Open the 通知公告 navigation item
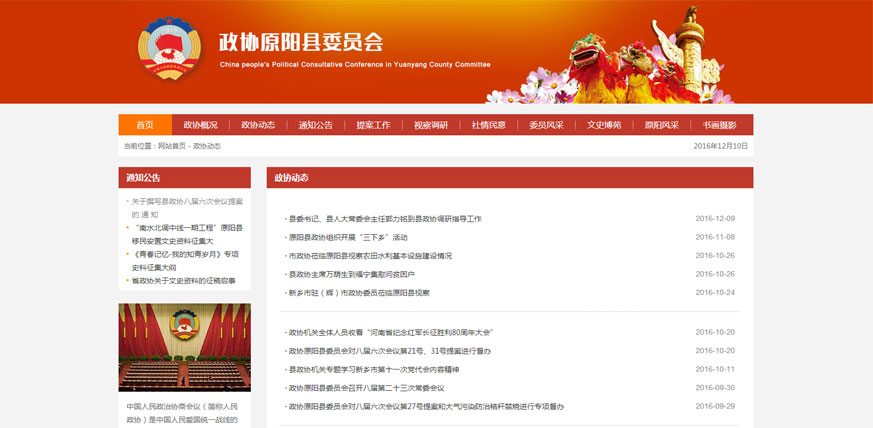 pos(315,125)
